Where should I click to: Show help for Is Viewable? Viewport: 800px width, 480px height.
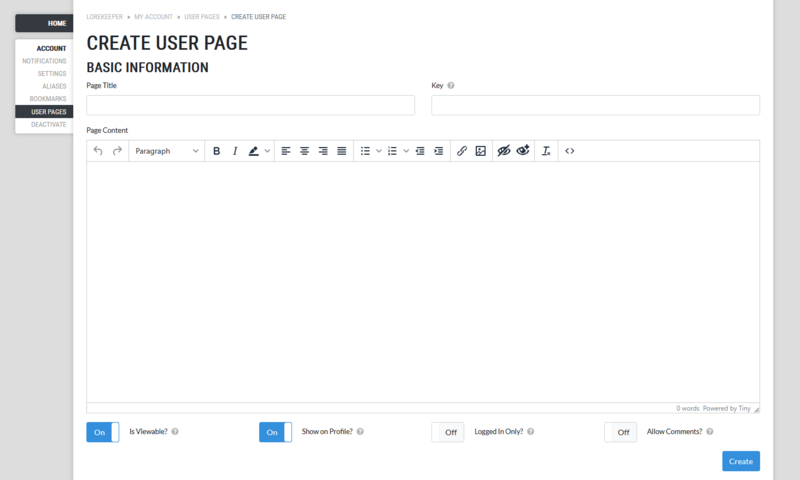(x=175, y=432)
